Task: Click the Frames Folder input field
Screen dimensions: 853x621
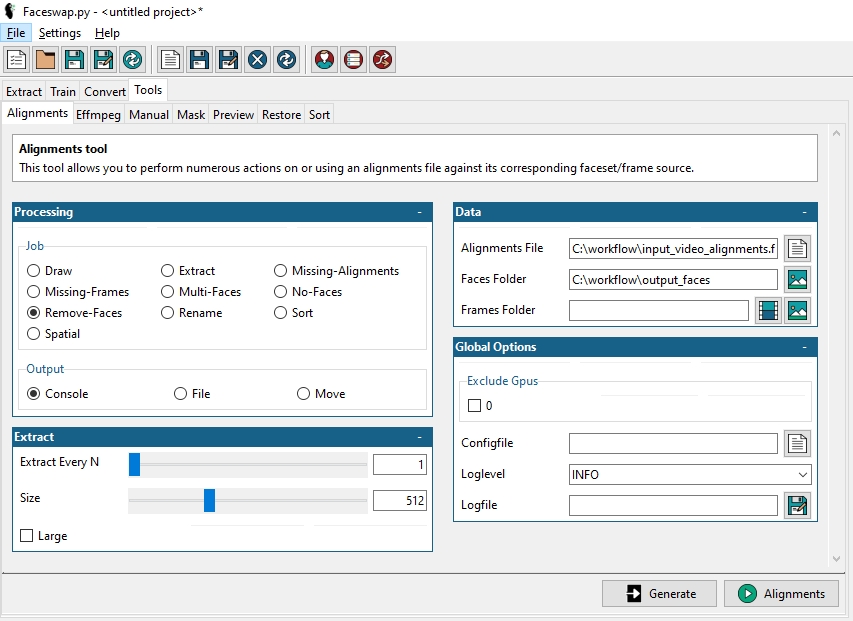Action: click(x=659, y=310)
